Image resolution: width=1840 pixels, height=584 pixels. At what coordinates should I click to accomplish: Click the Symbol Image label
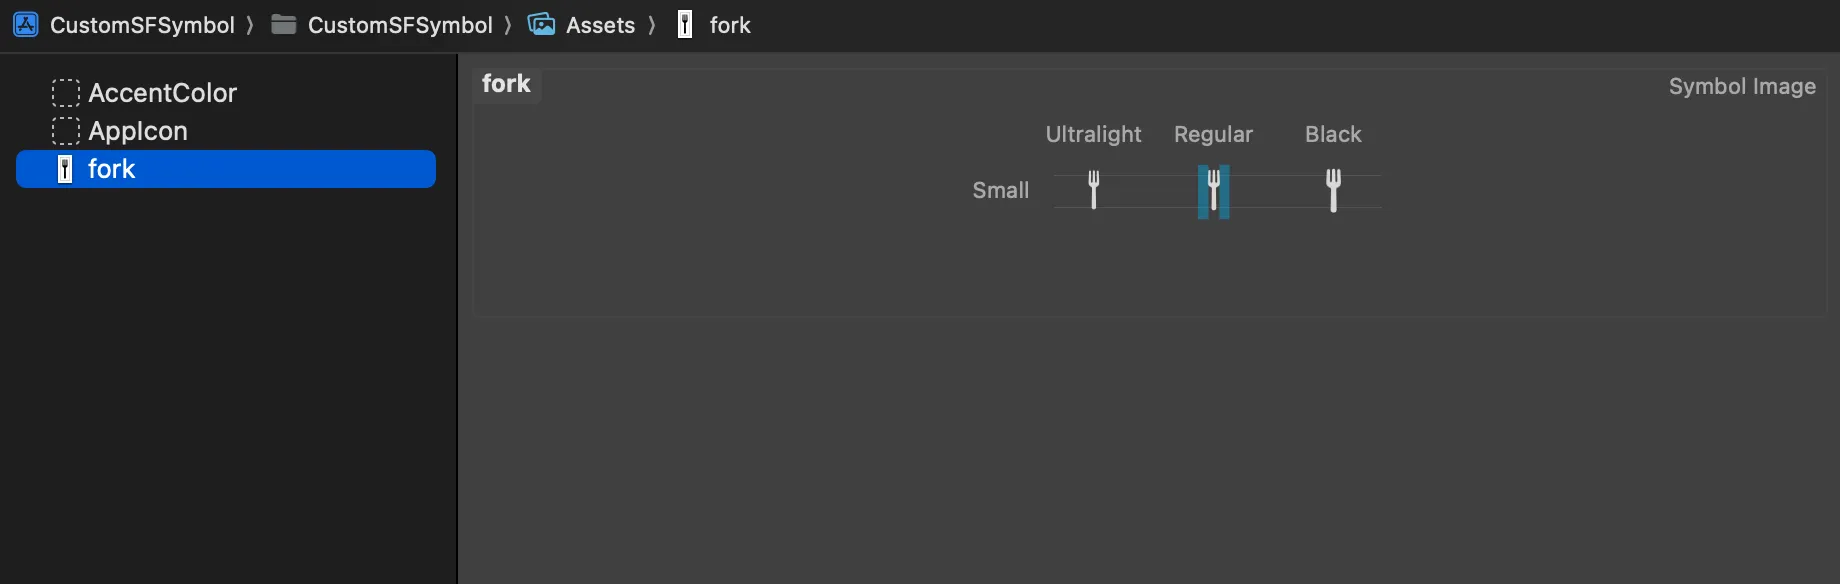[x=1742, y=86]
